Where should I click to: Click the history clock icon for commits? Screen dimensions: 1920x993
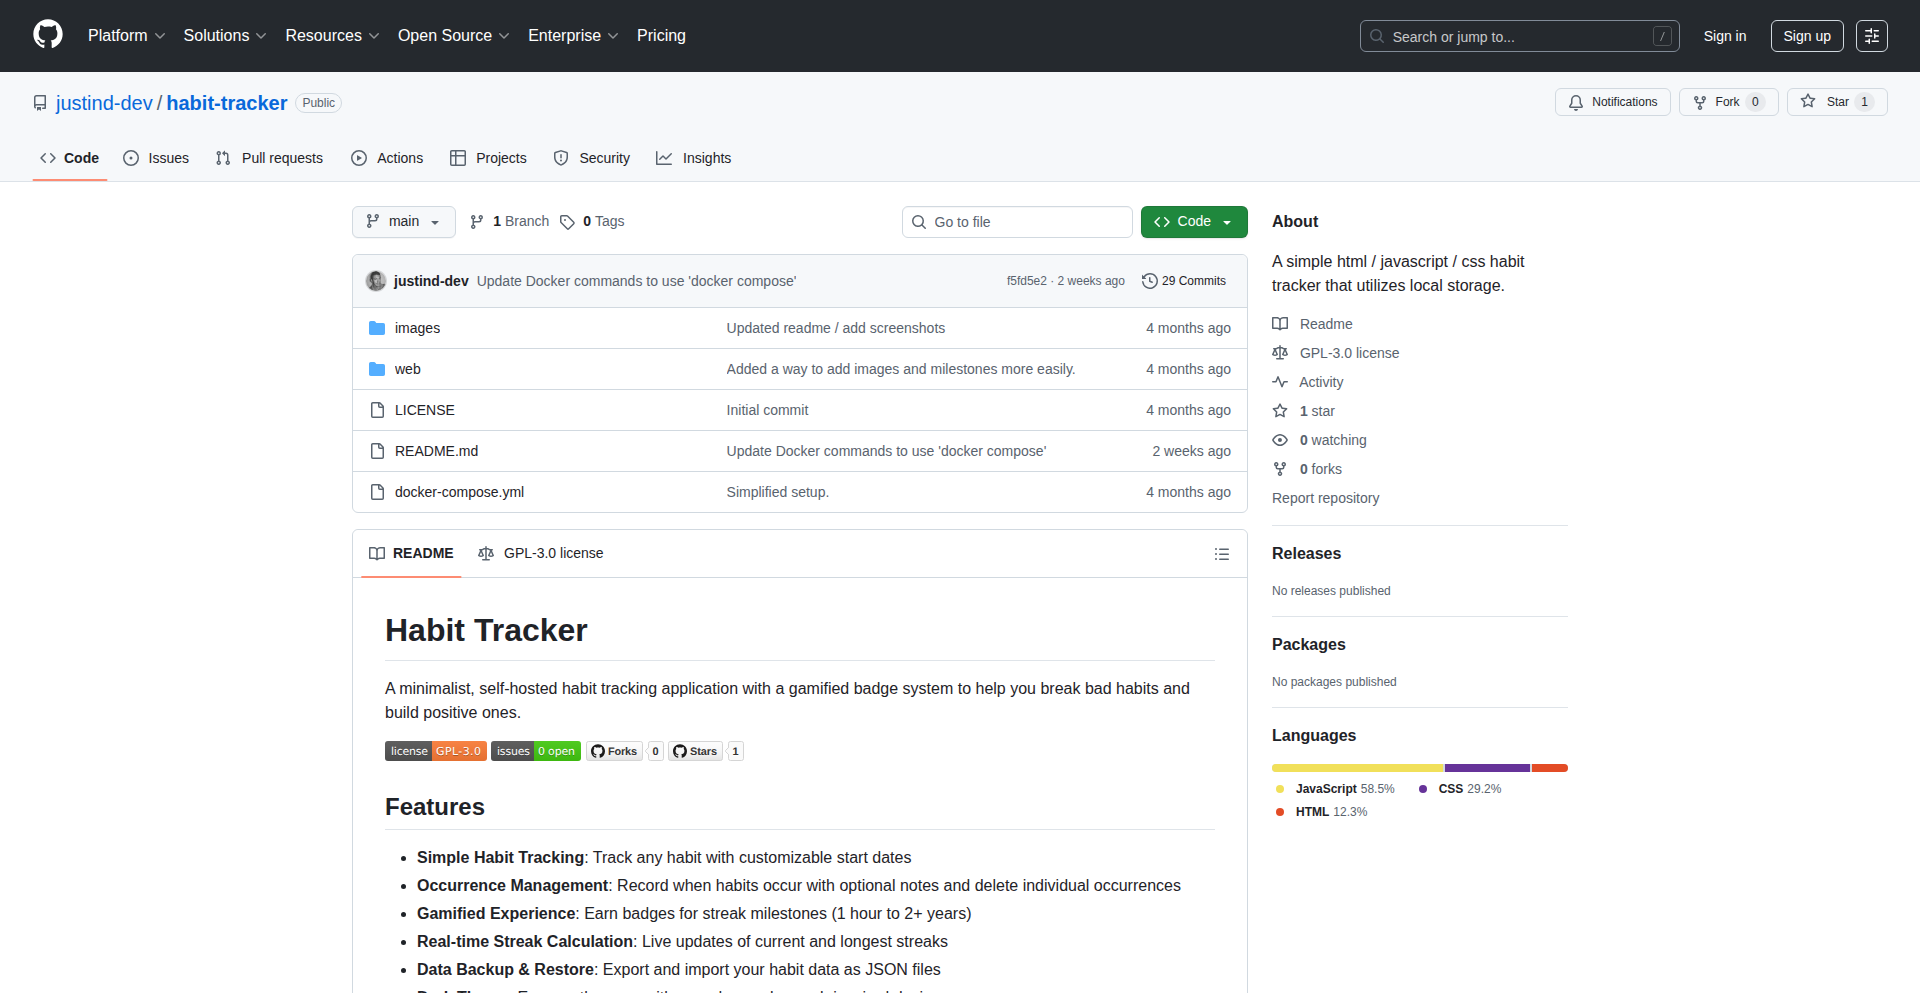(x=1150, y=281)
